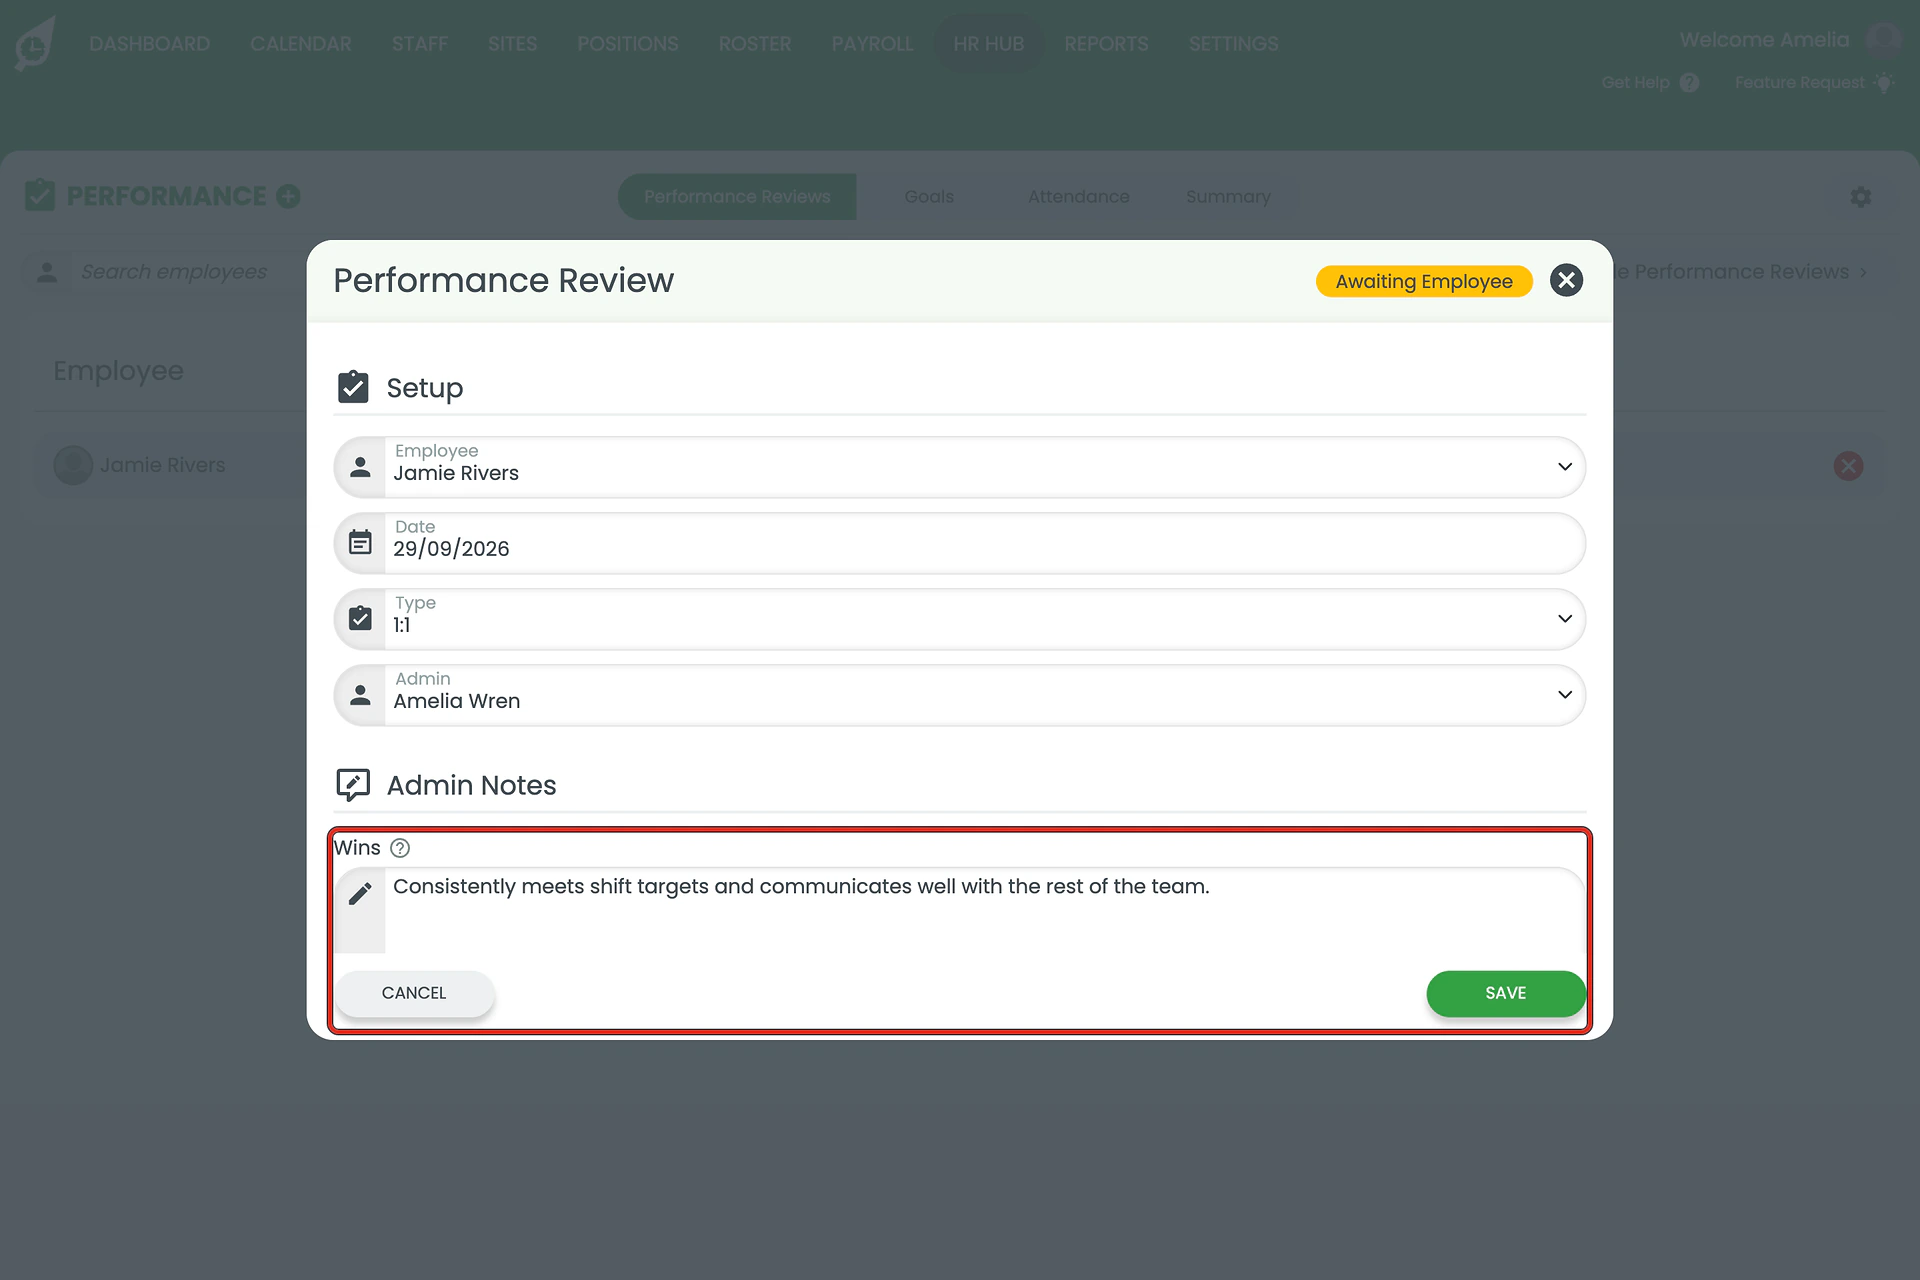
Task: Click the red remove icon on Jamie Rivers row
Action: [x=1848, y=466]
